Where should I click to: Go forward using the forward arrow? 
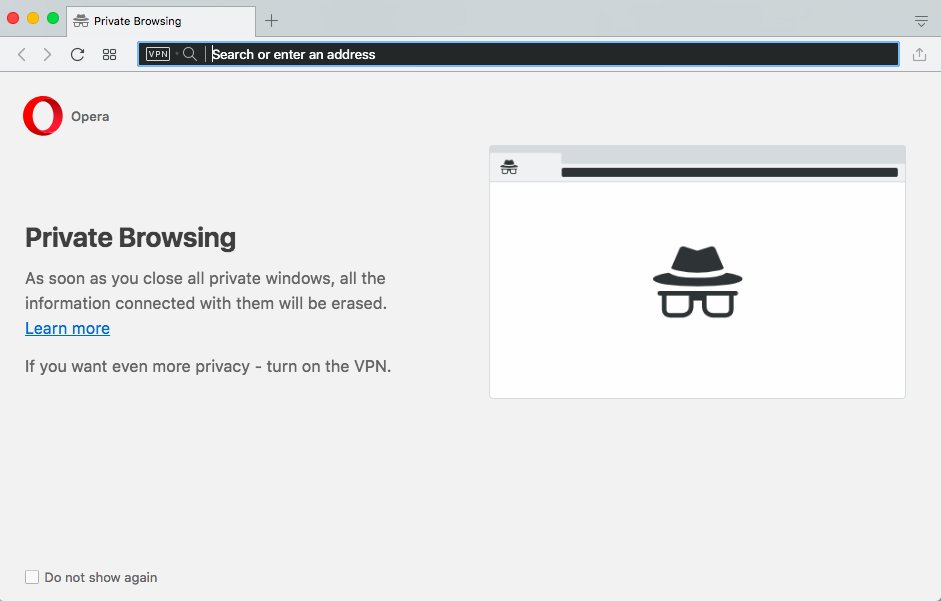(47, 55)
